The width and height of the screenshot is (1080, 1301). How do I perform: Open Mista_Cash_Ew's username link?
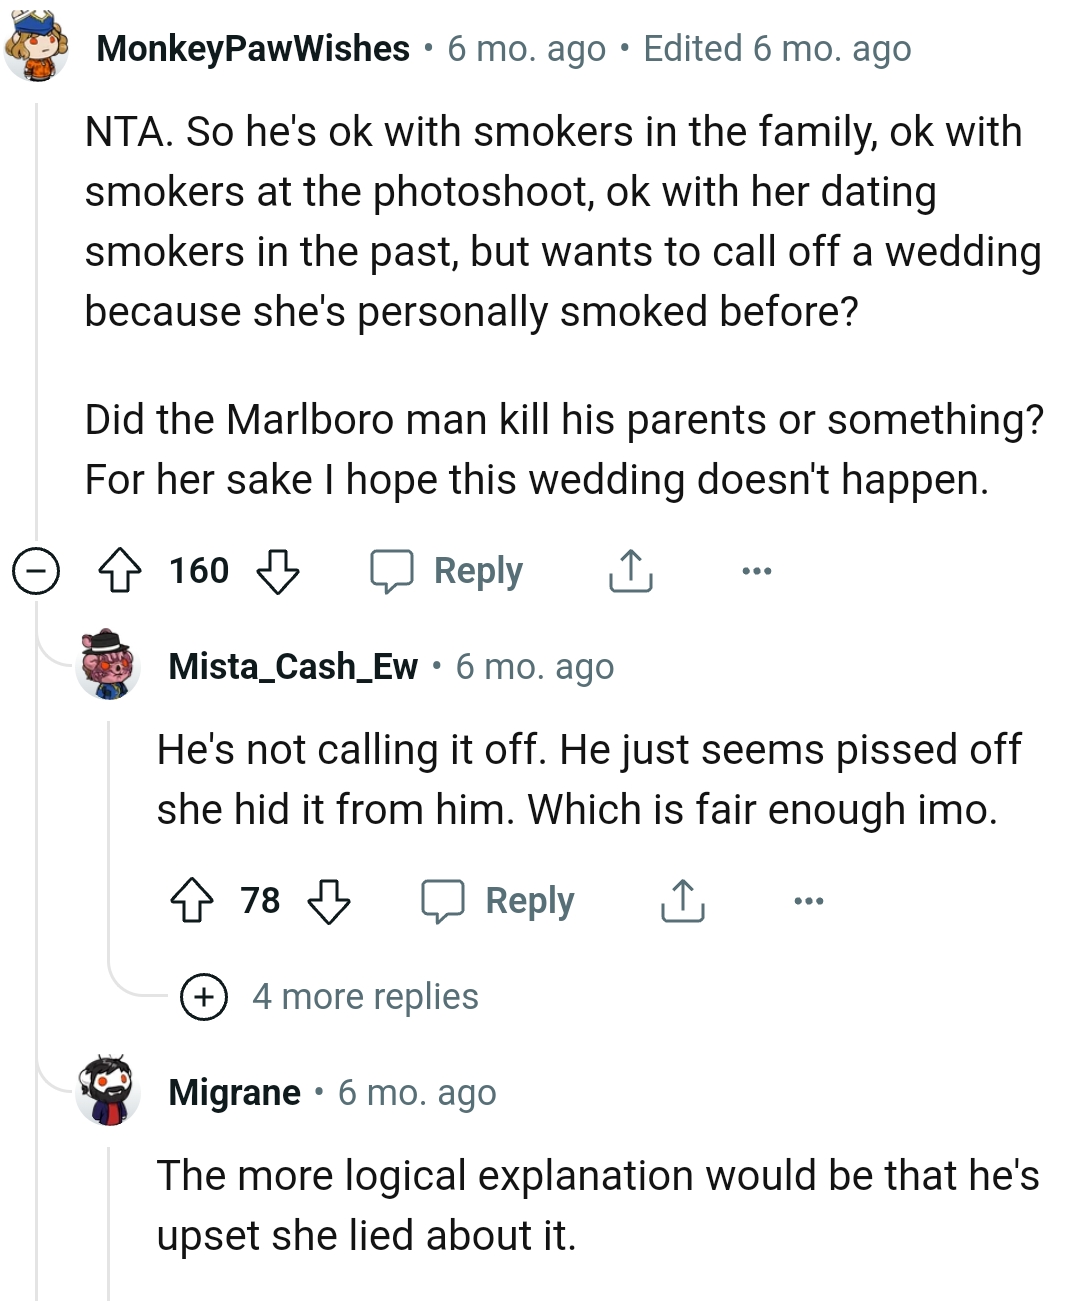point(293,666)
